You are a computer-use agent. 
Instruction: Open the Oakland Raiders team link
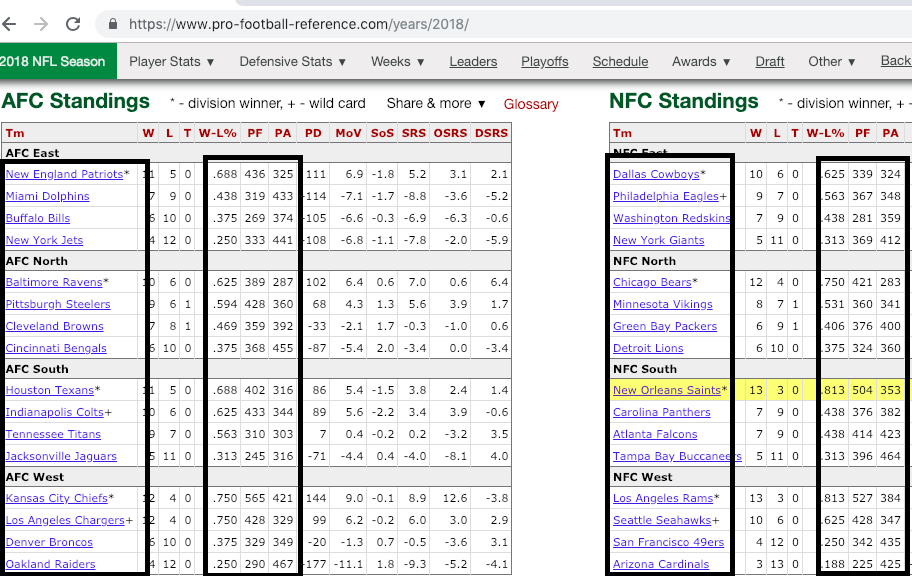point(51,564)
